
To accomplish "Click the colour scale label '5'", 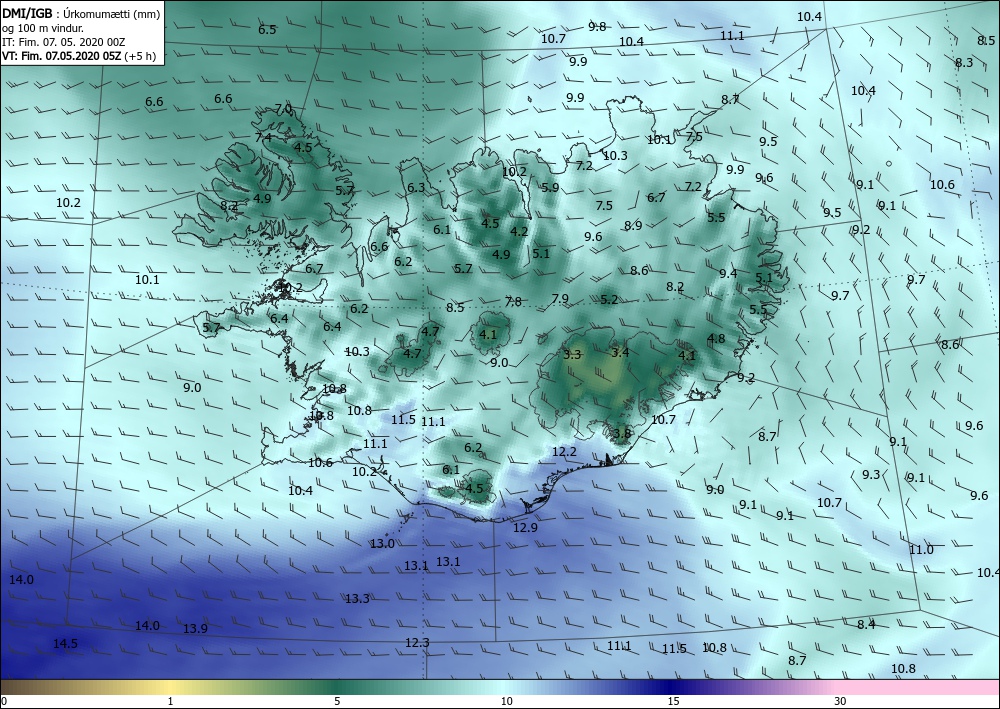I will 337,702.
